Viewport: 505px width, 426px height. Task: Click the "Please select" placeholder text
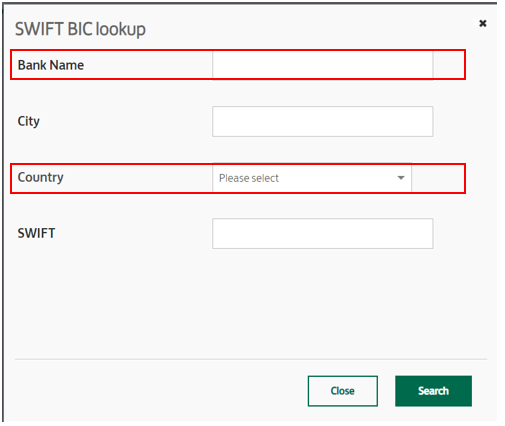point(249,178)
